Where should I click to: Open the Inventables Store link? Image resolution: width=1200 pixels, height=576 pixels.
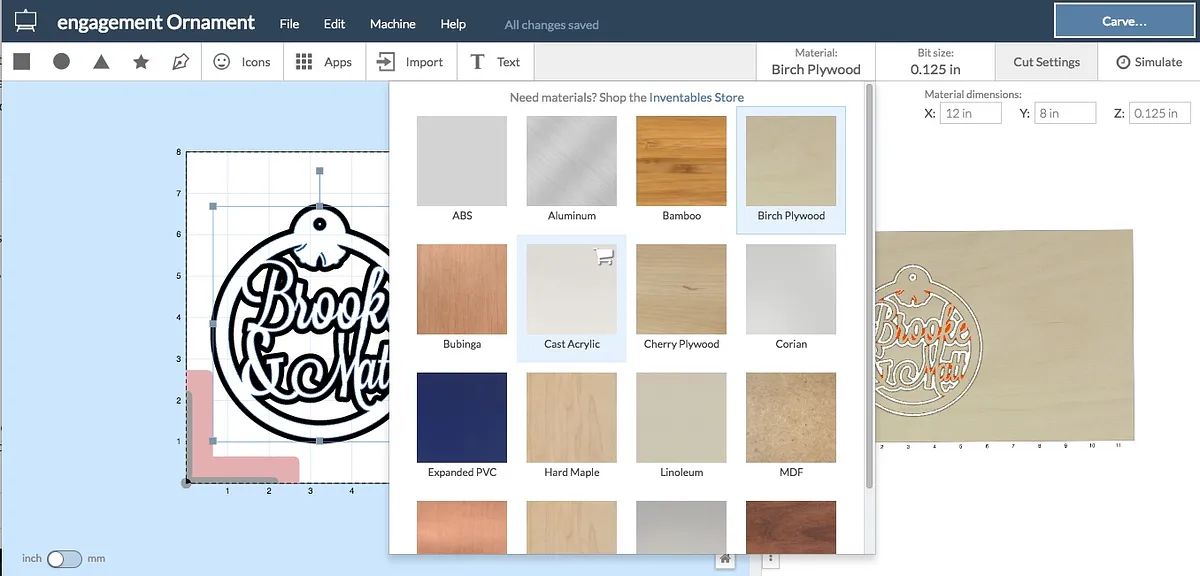pyautogui.click(x=696, y=97)
